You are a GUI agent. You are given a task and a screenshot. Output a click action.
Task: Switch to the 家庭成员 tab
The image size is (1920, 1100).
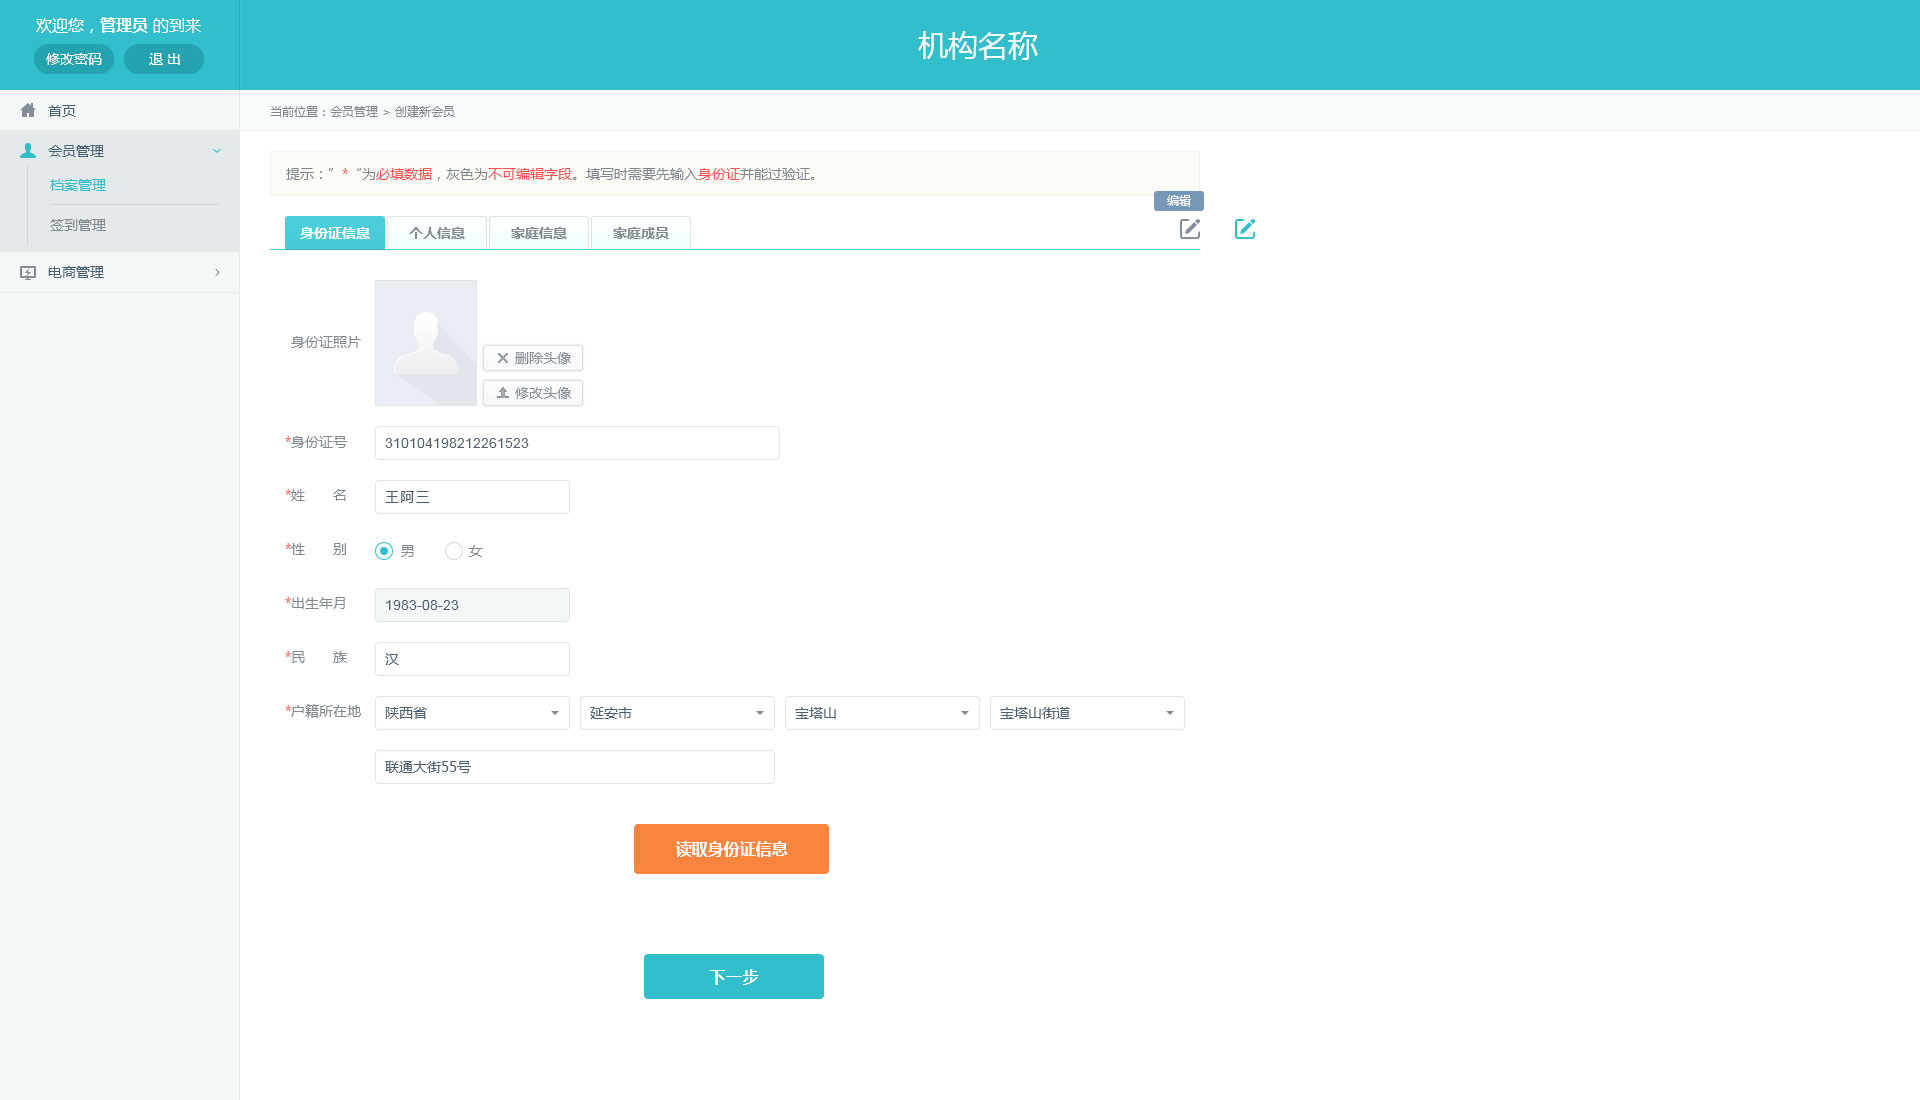click(641, 233)
